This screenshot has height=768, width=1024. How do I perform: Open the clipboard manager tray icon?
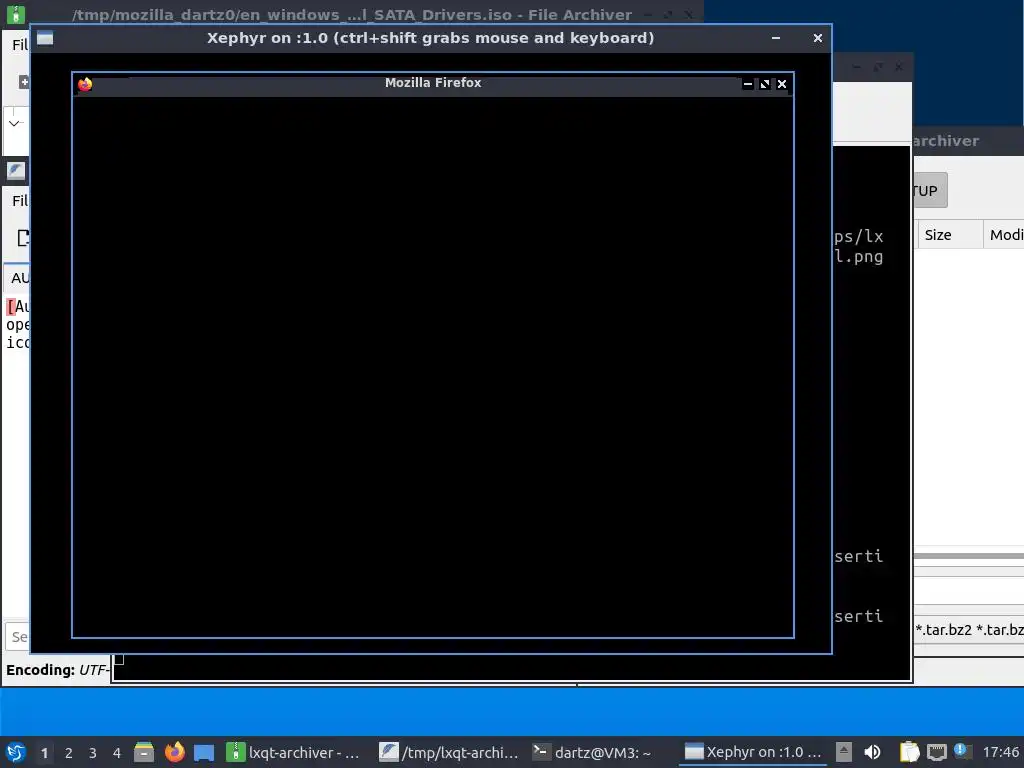[x=909, y=752]
